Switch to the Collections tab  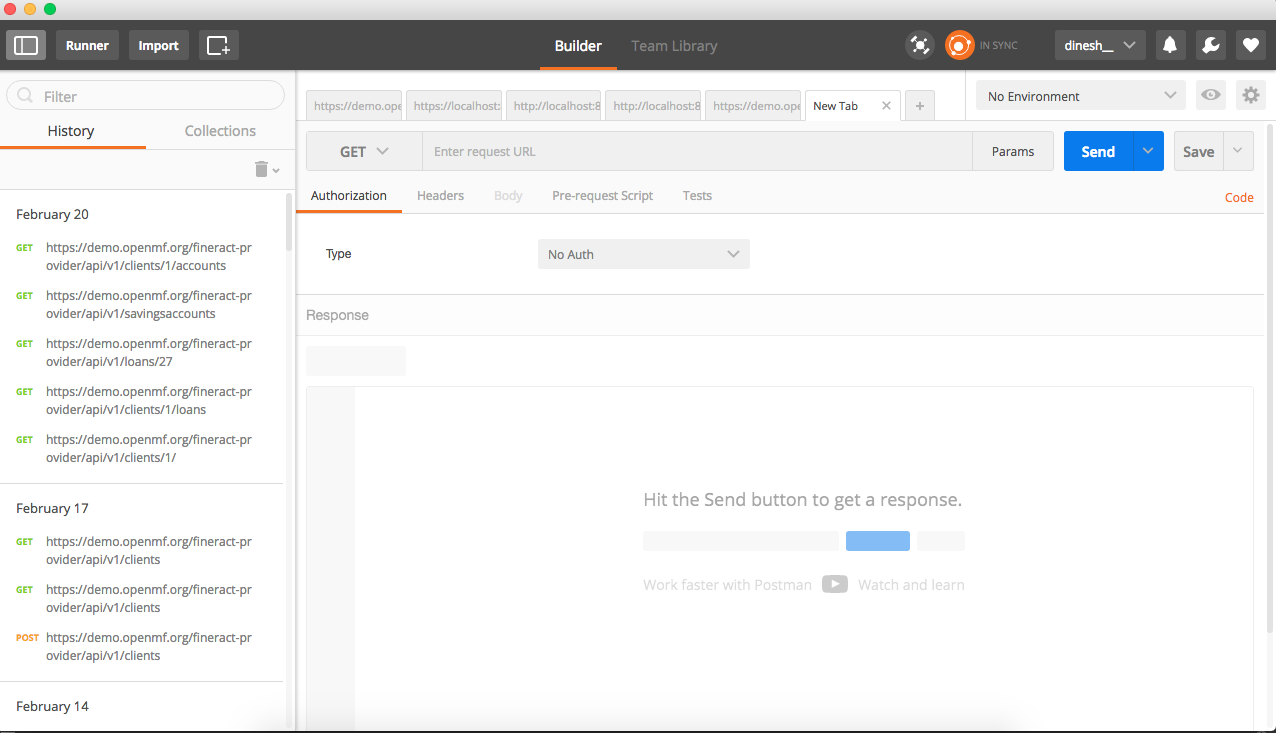(x=220, y=131)
